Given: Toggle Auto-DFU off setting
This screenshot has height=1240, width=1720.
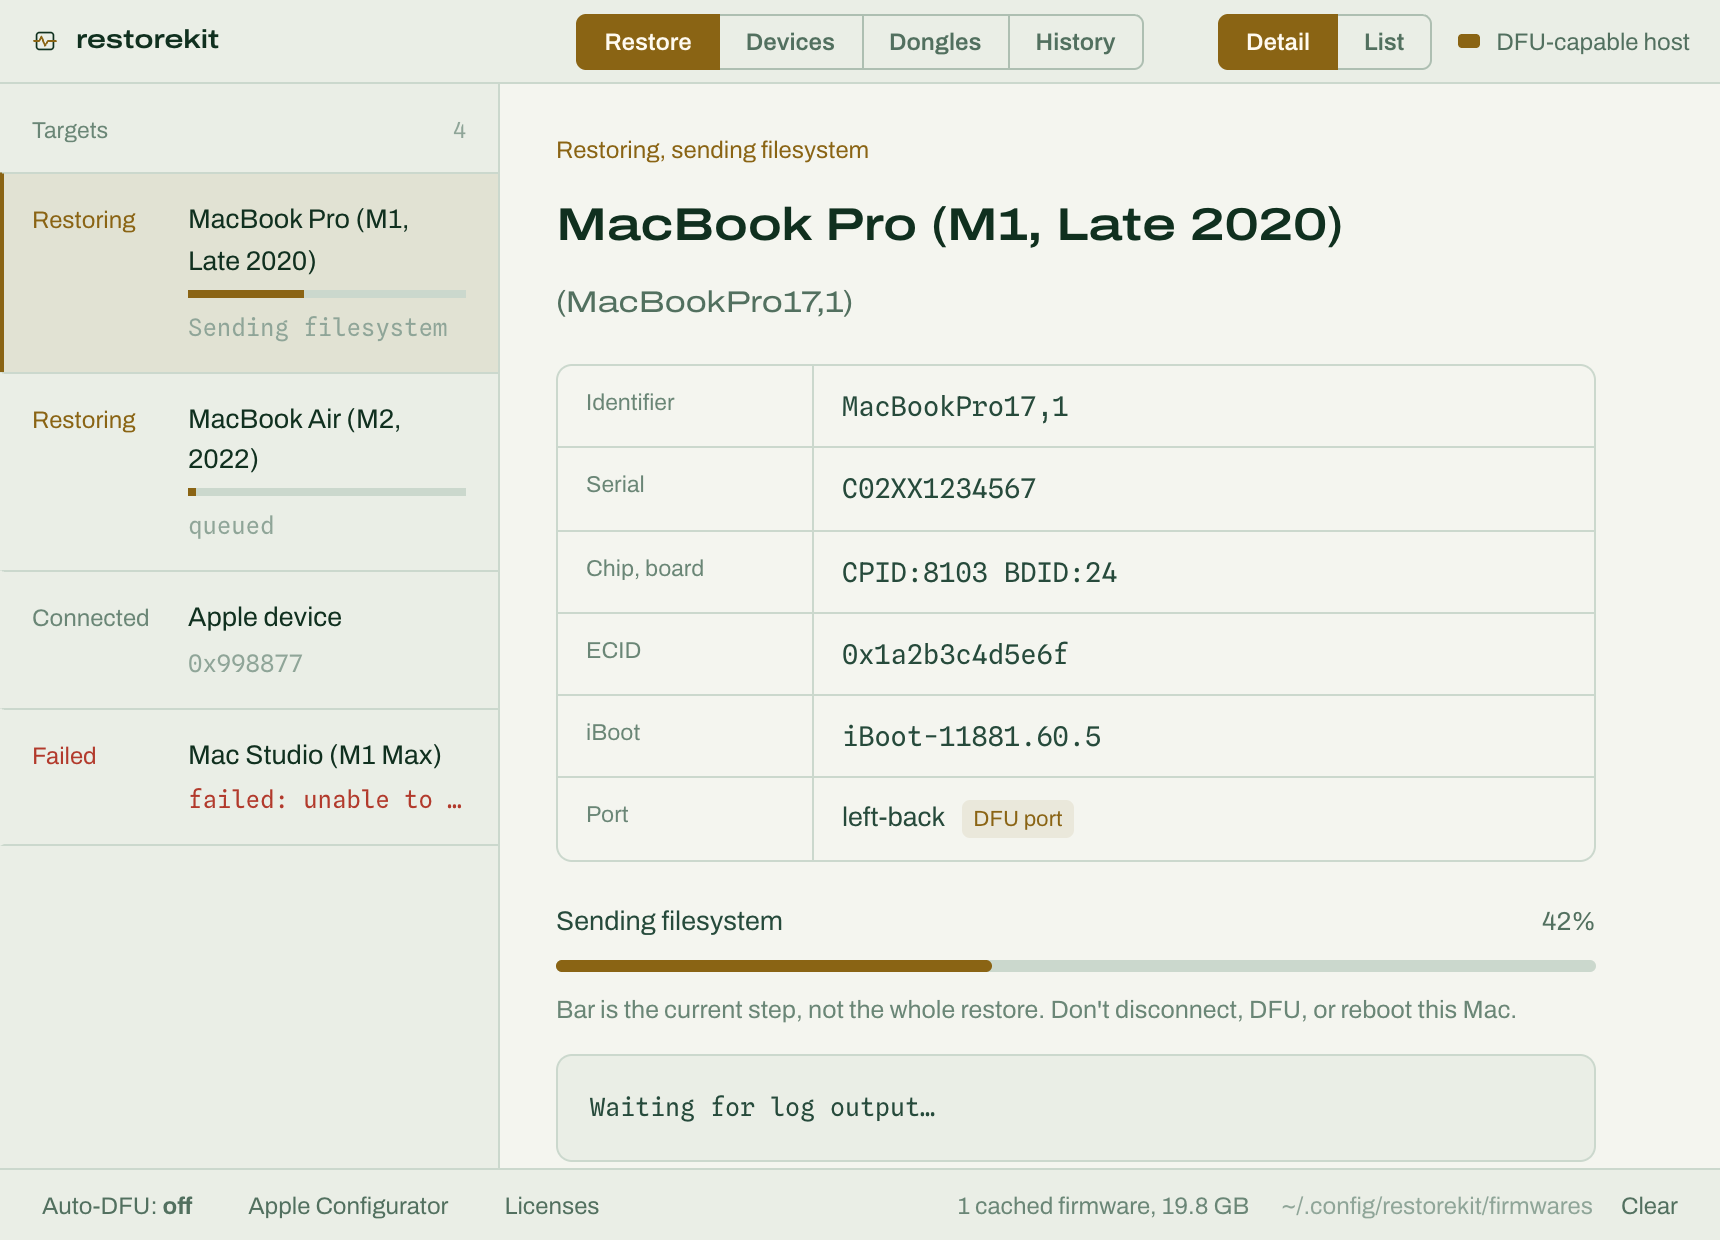Looking at the screenshot, I should click(x=117, y=1206).
